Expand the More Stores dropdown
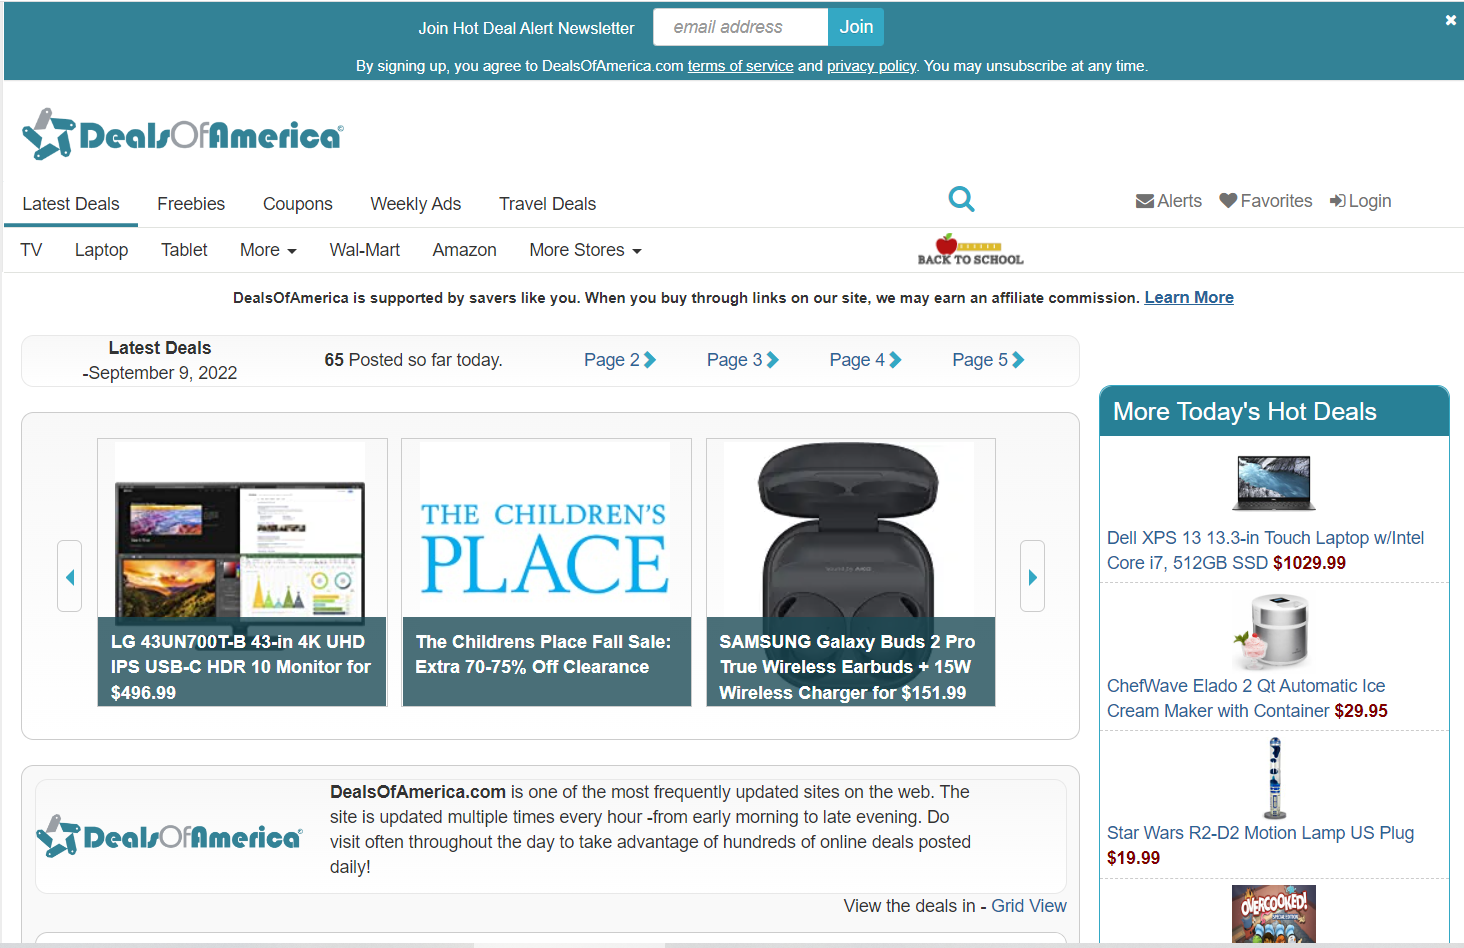This screenshot has height=948, width=1464. (x=585, y=250)
